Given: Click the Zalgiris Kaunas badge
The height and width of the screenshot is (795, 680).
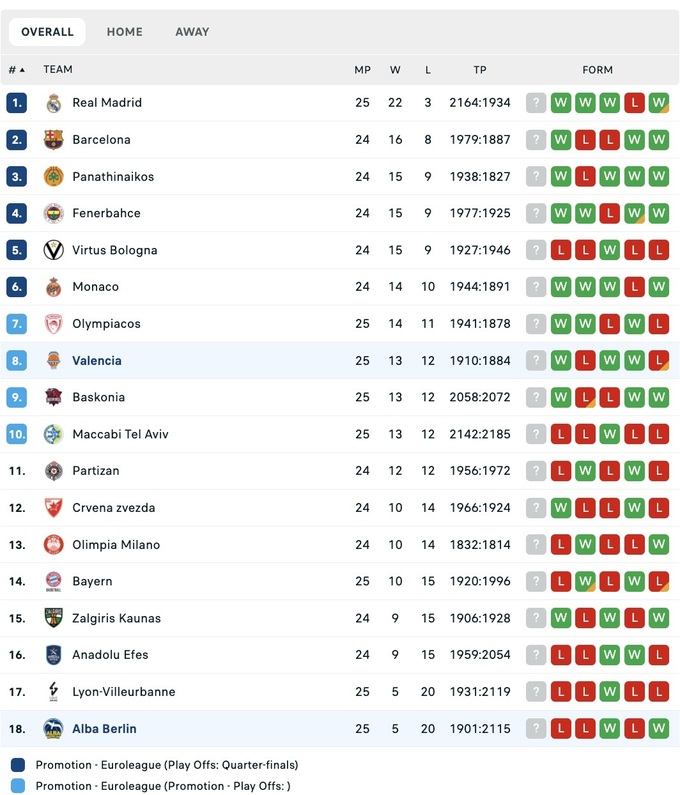Looking at the screenshot, I should click(x=54, y=618).
